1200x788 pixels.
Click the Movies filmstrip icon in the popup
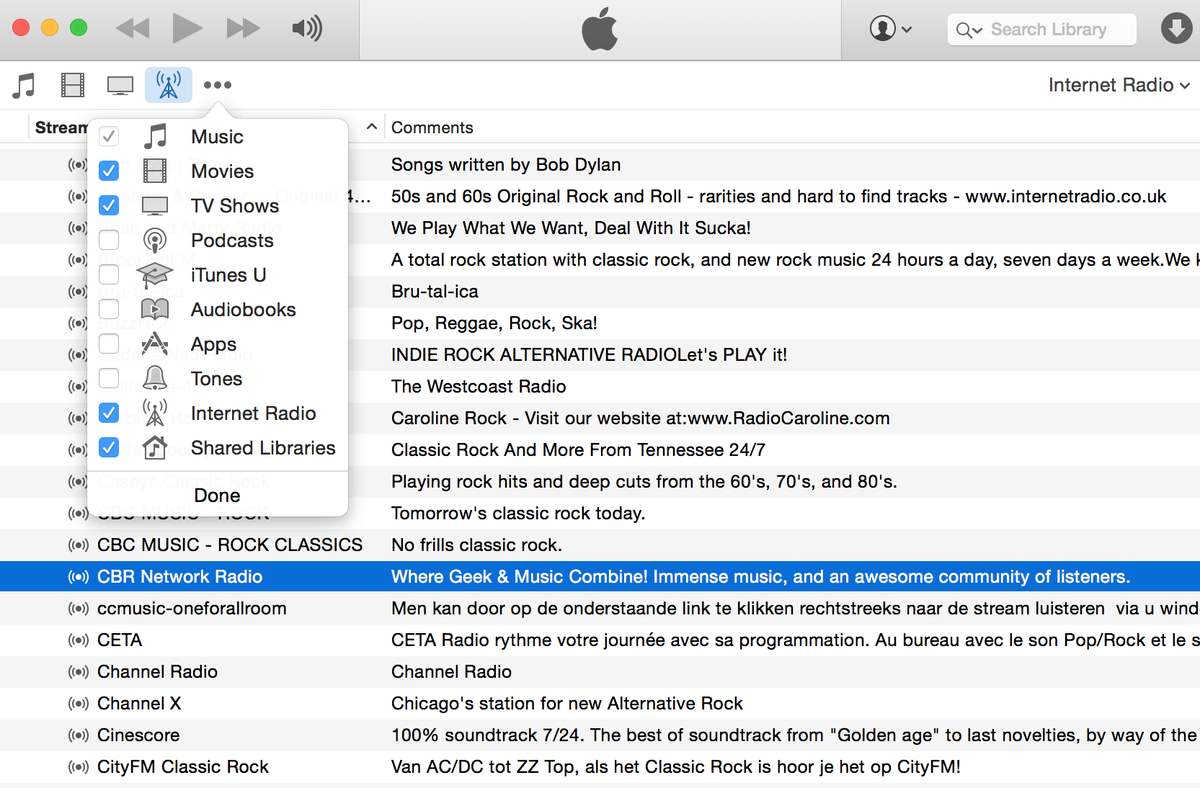pyautogui.click(x=155, y=171)
